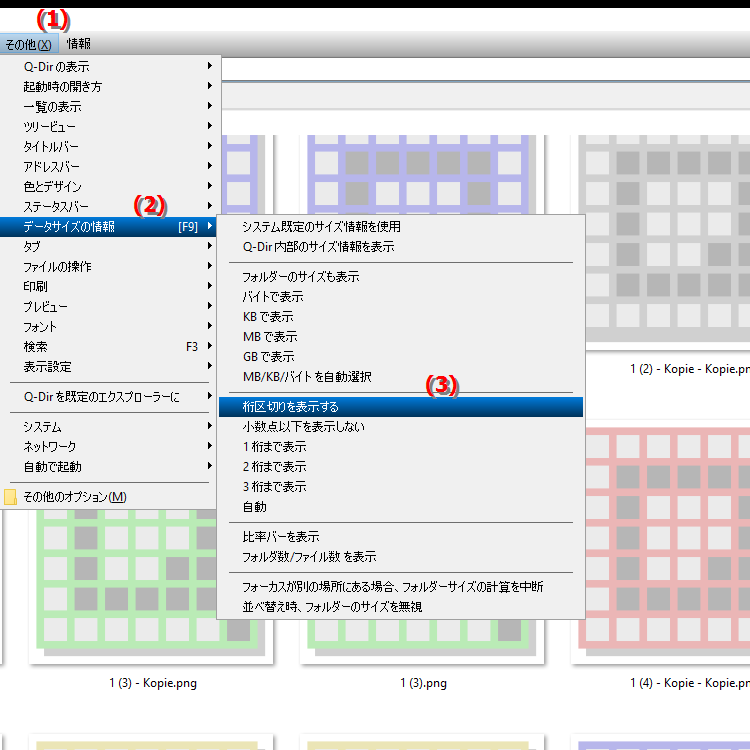Expand arrow next to 自動で起動

pos(210,466)
